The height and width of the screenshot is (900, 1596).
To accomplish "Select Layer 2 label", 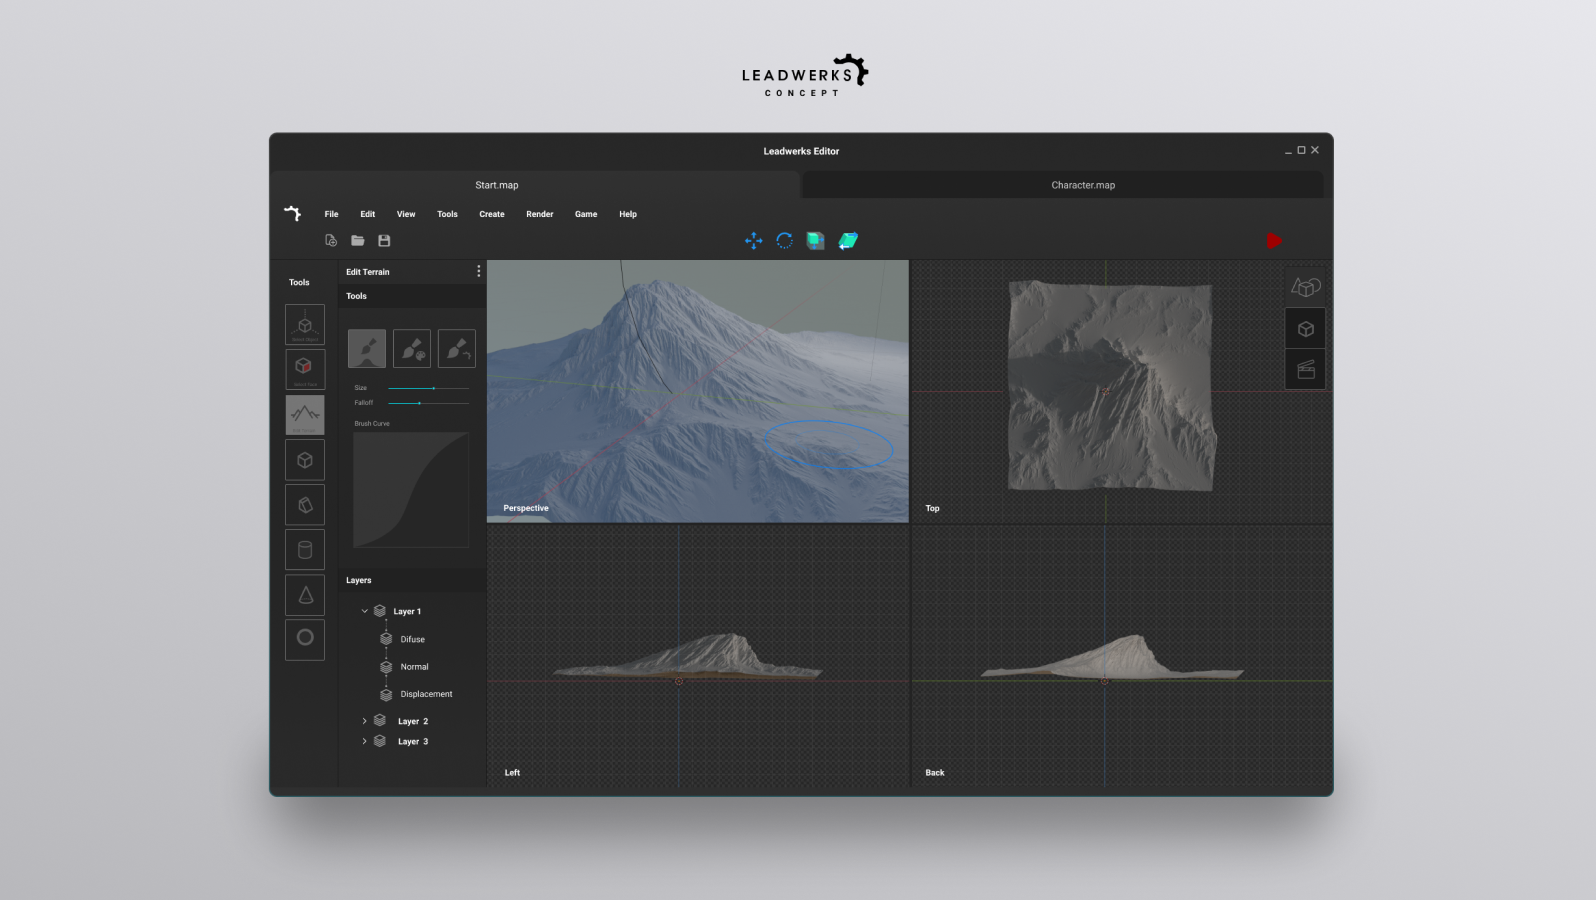I will click(x=413, y=721).
